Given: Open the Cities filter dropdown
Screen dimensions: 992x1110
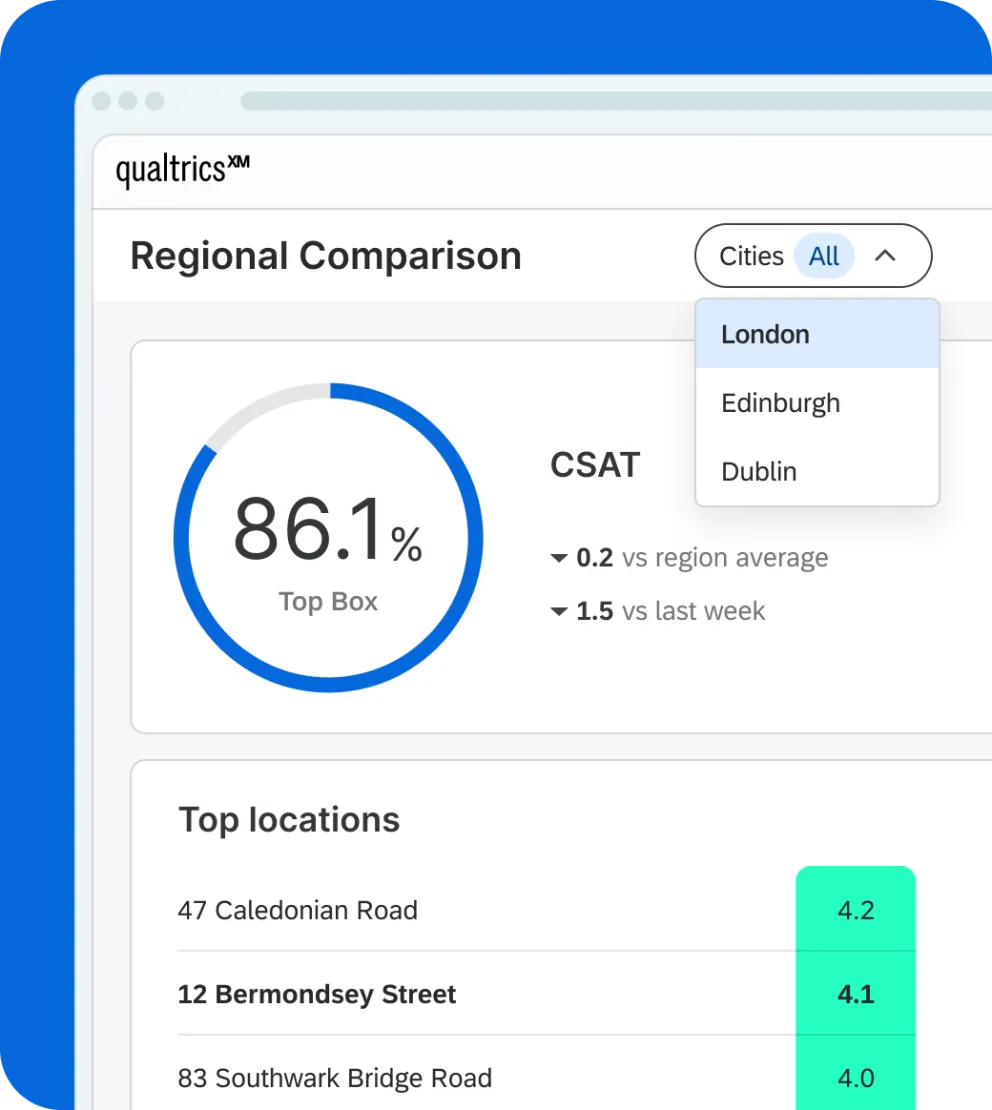Looking at the screenshot, I should [813, 256].
